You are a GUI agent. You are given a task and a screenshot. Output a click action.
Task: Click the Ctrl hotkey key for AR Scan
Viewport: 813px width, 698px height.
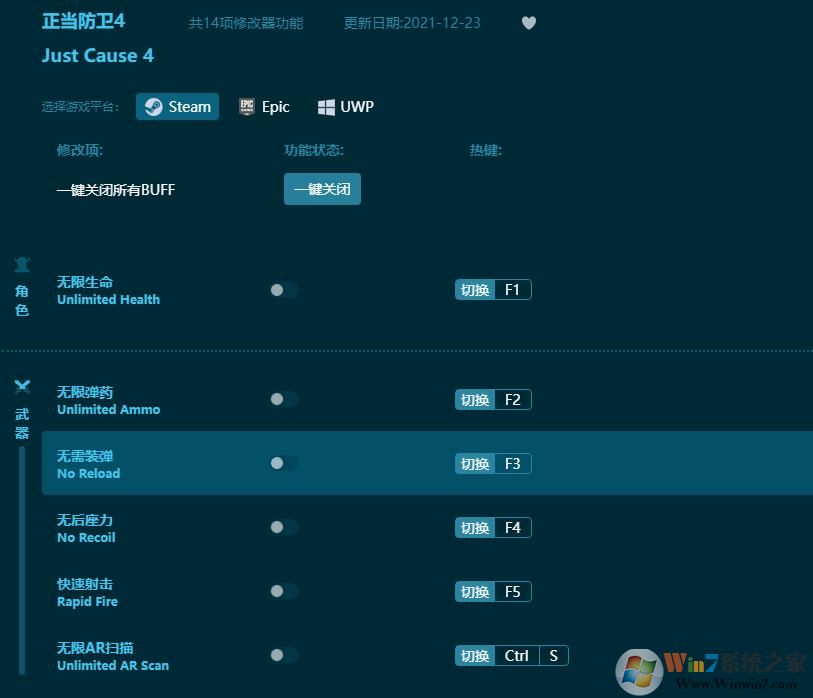516,656
